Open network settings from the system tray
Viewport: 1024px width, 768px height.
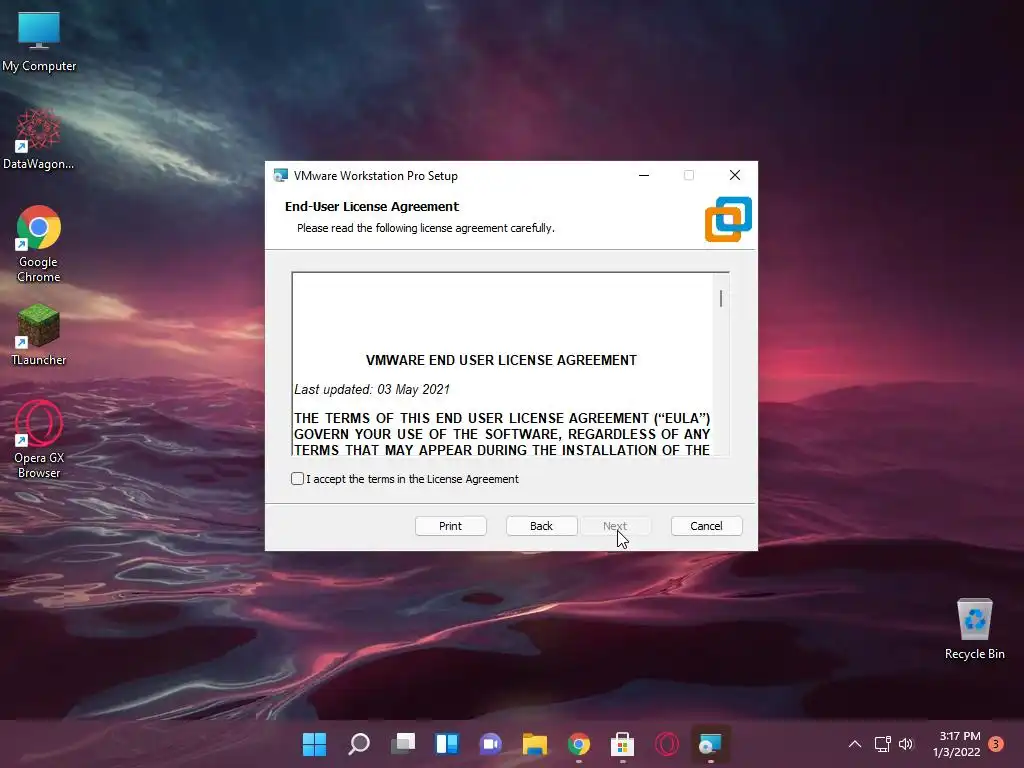coord(883,744)
